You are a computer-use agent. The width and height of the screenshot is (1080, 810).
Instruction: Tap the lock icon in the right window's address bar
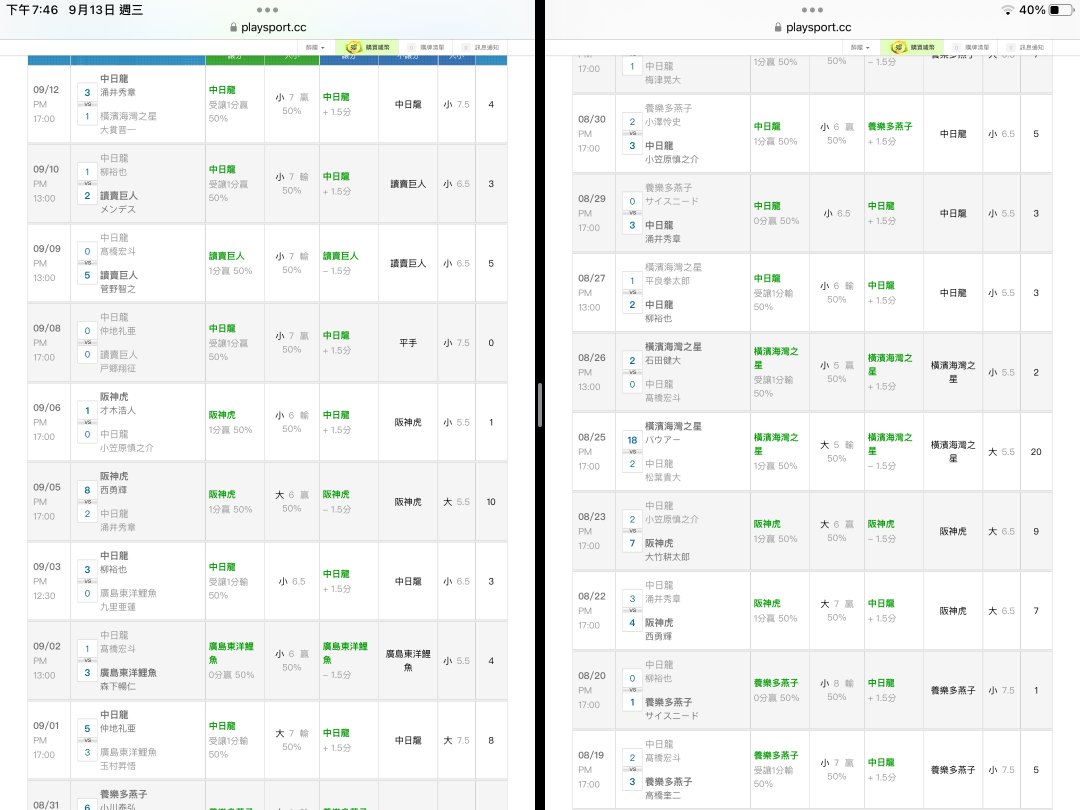click(x=778, y=28)
